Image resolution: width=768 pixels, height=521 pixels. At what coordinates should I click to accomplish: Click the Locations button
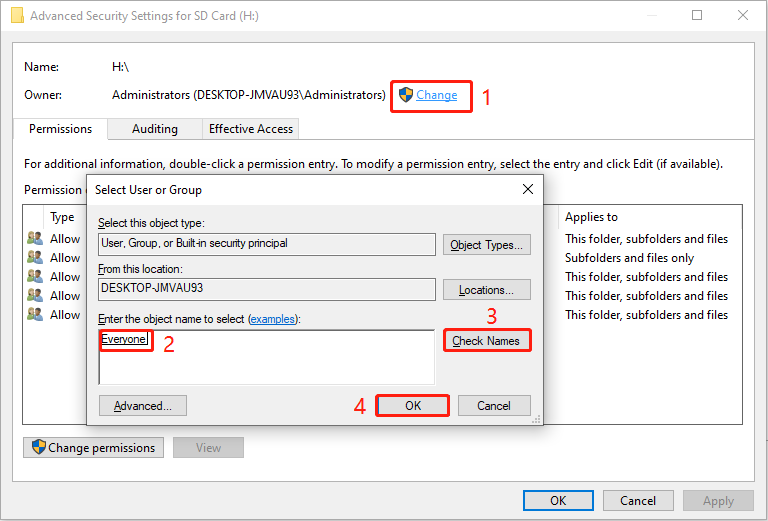[486, 290]
